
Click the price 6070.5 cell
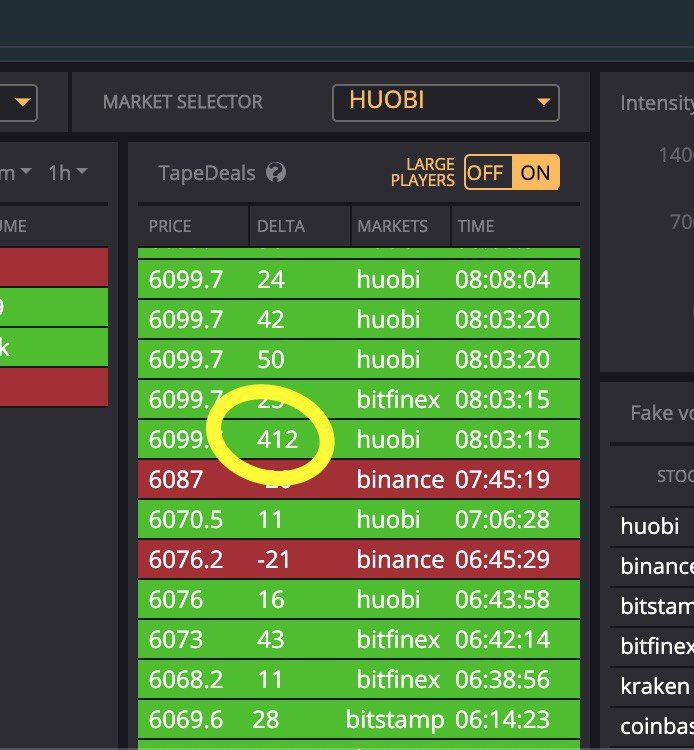click(186, 519)
